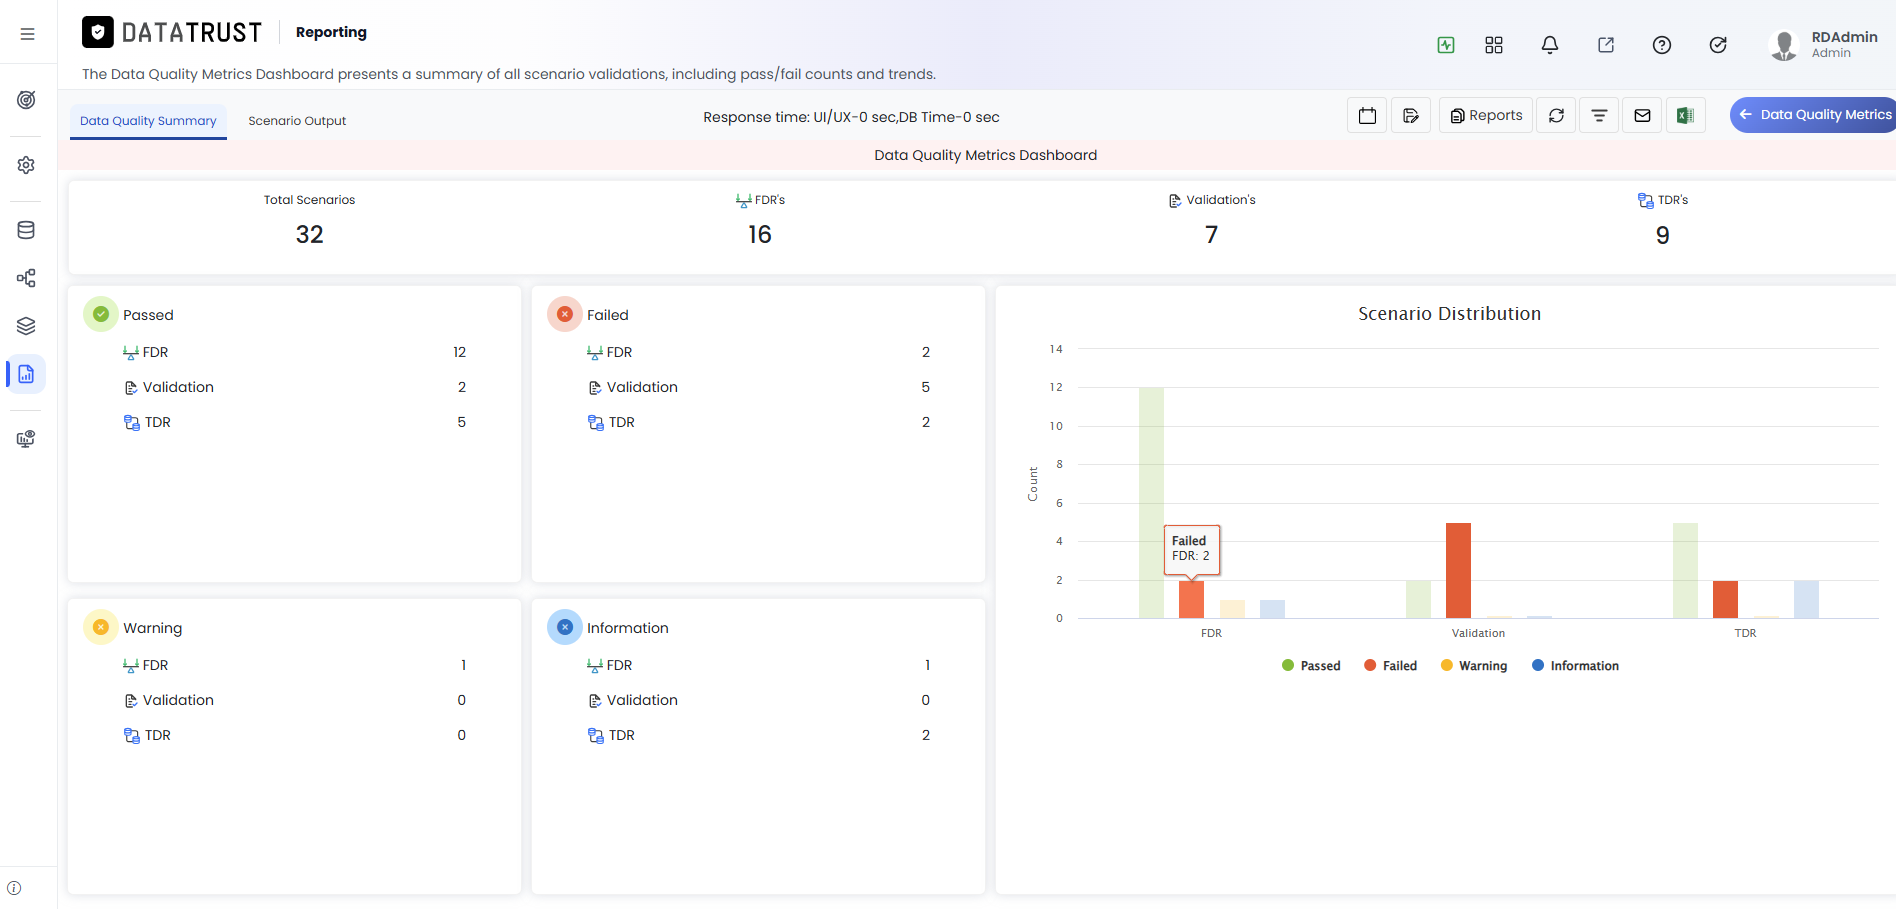Screen dimensions: 1896x909
Task: Click the Reports button
Action: tap(1486, 116)
